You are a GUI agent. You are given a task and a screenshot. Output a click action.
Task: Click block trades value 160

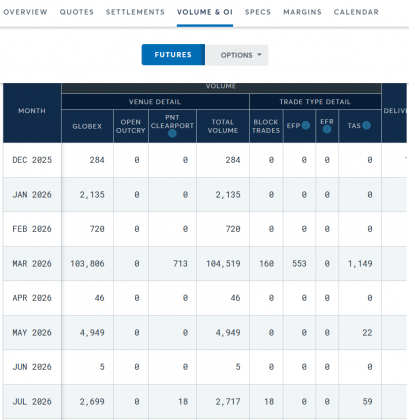[267, 264]
